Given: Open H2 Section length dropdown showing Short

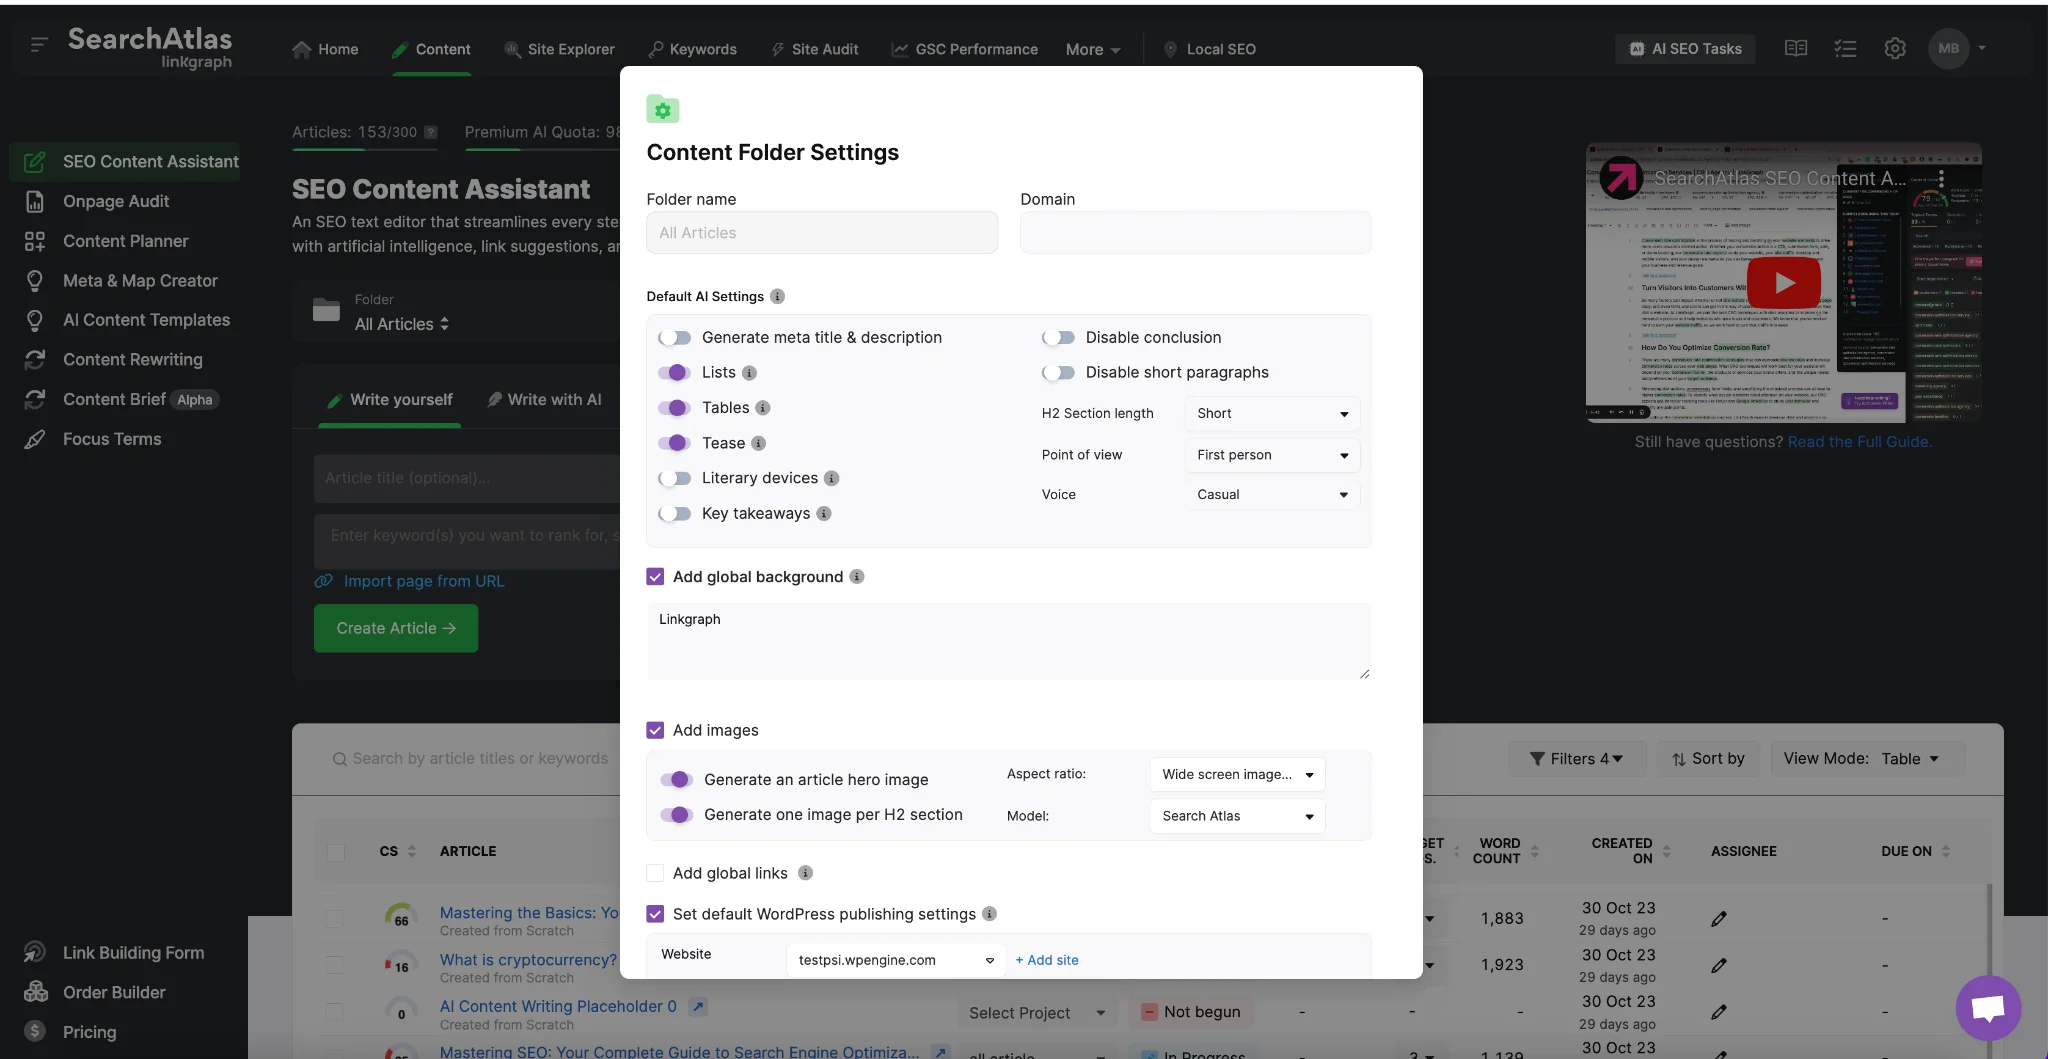Looking at the screenshot, I should 1272,413.
